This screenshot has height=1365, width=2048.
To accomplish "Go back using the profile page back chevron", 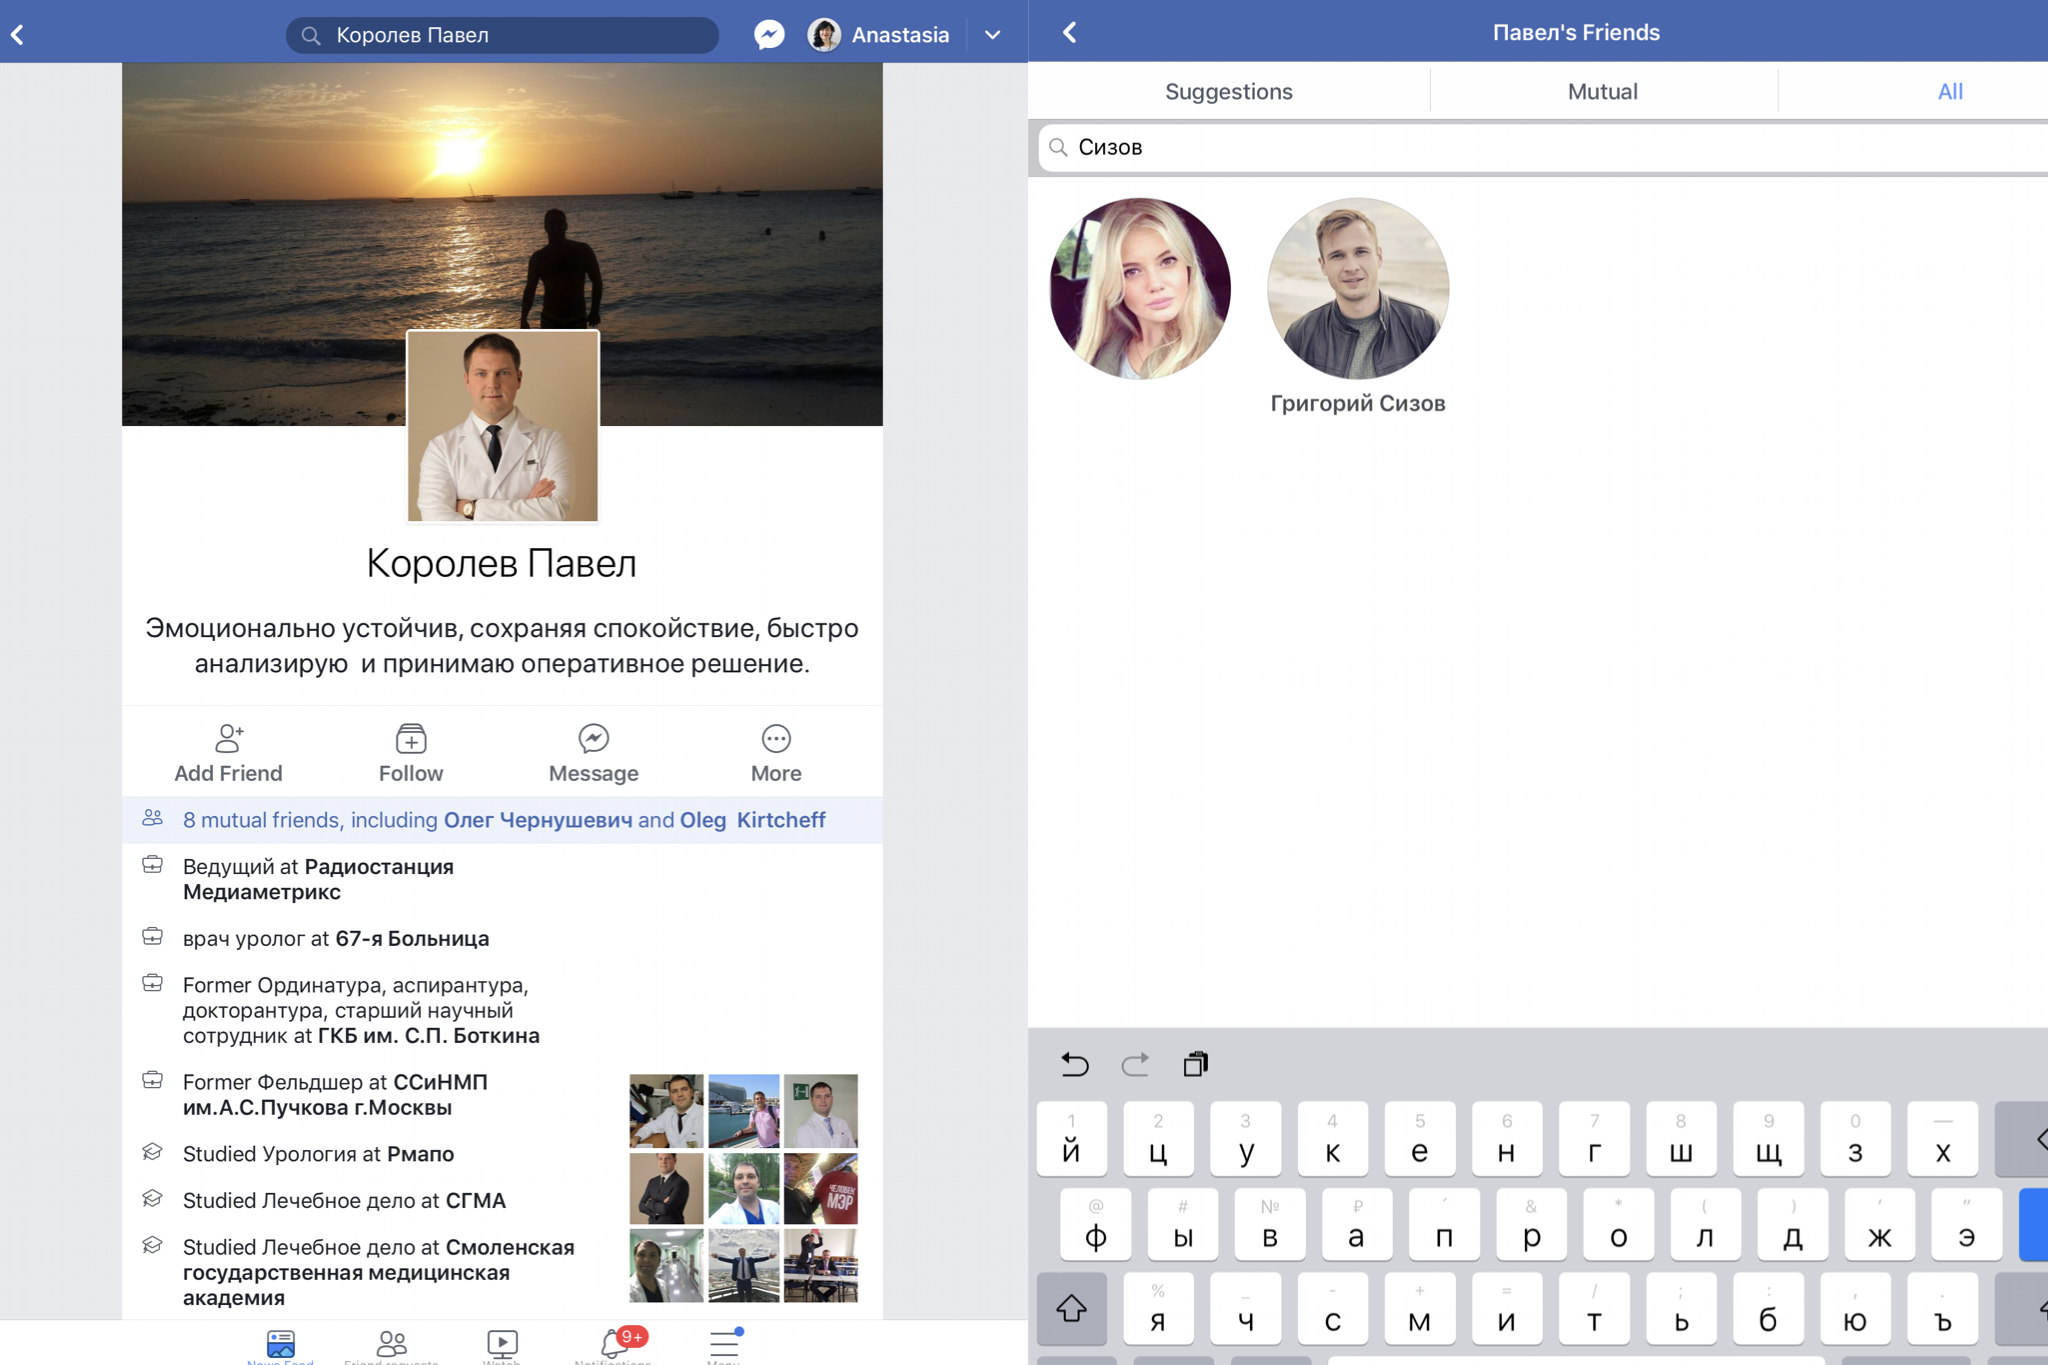I will pyautogui.click(x=18, y=35).
